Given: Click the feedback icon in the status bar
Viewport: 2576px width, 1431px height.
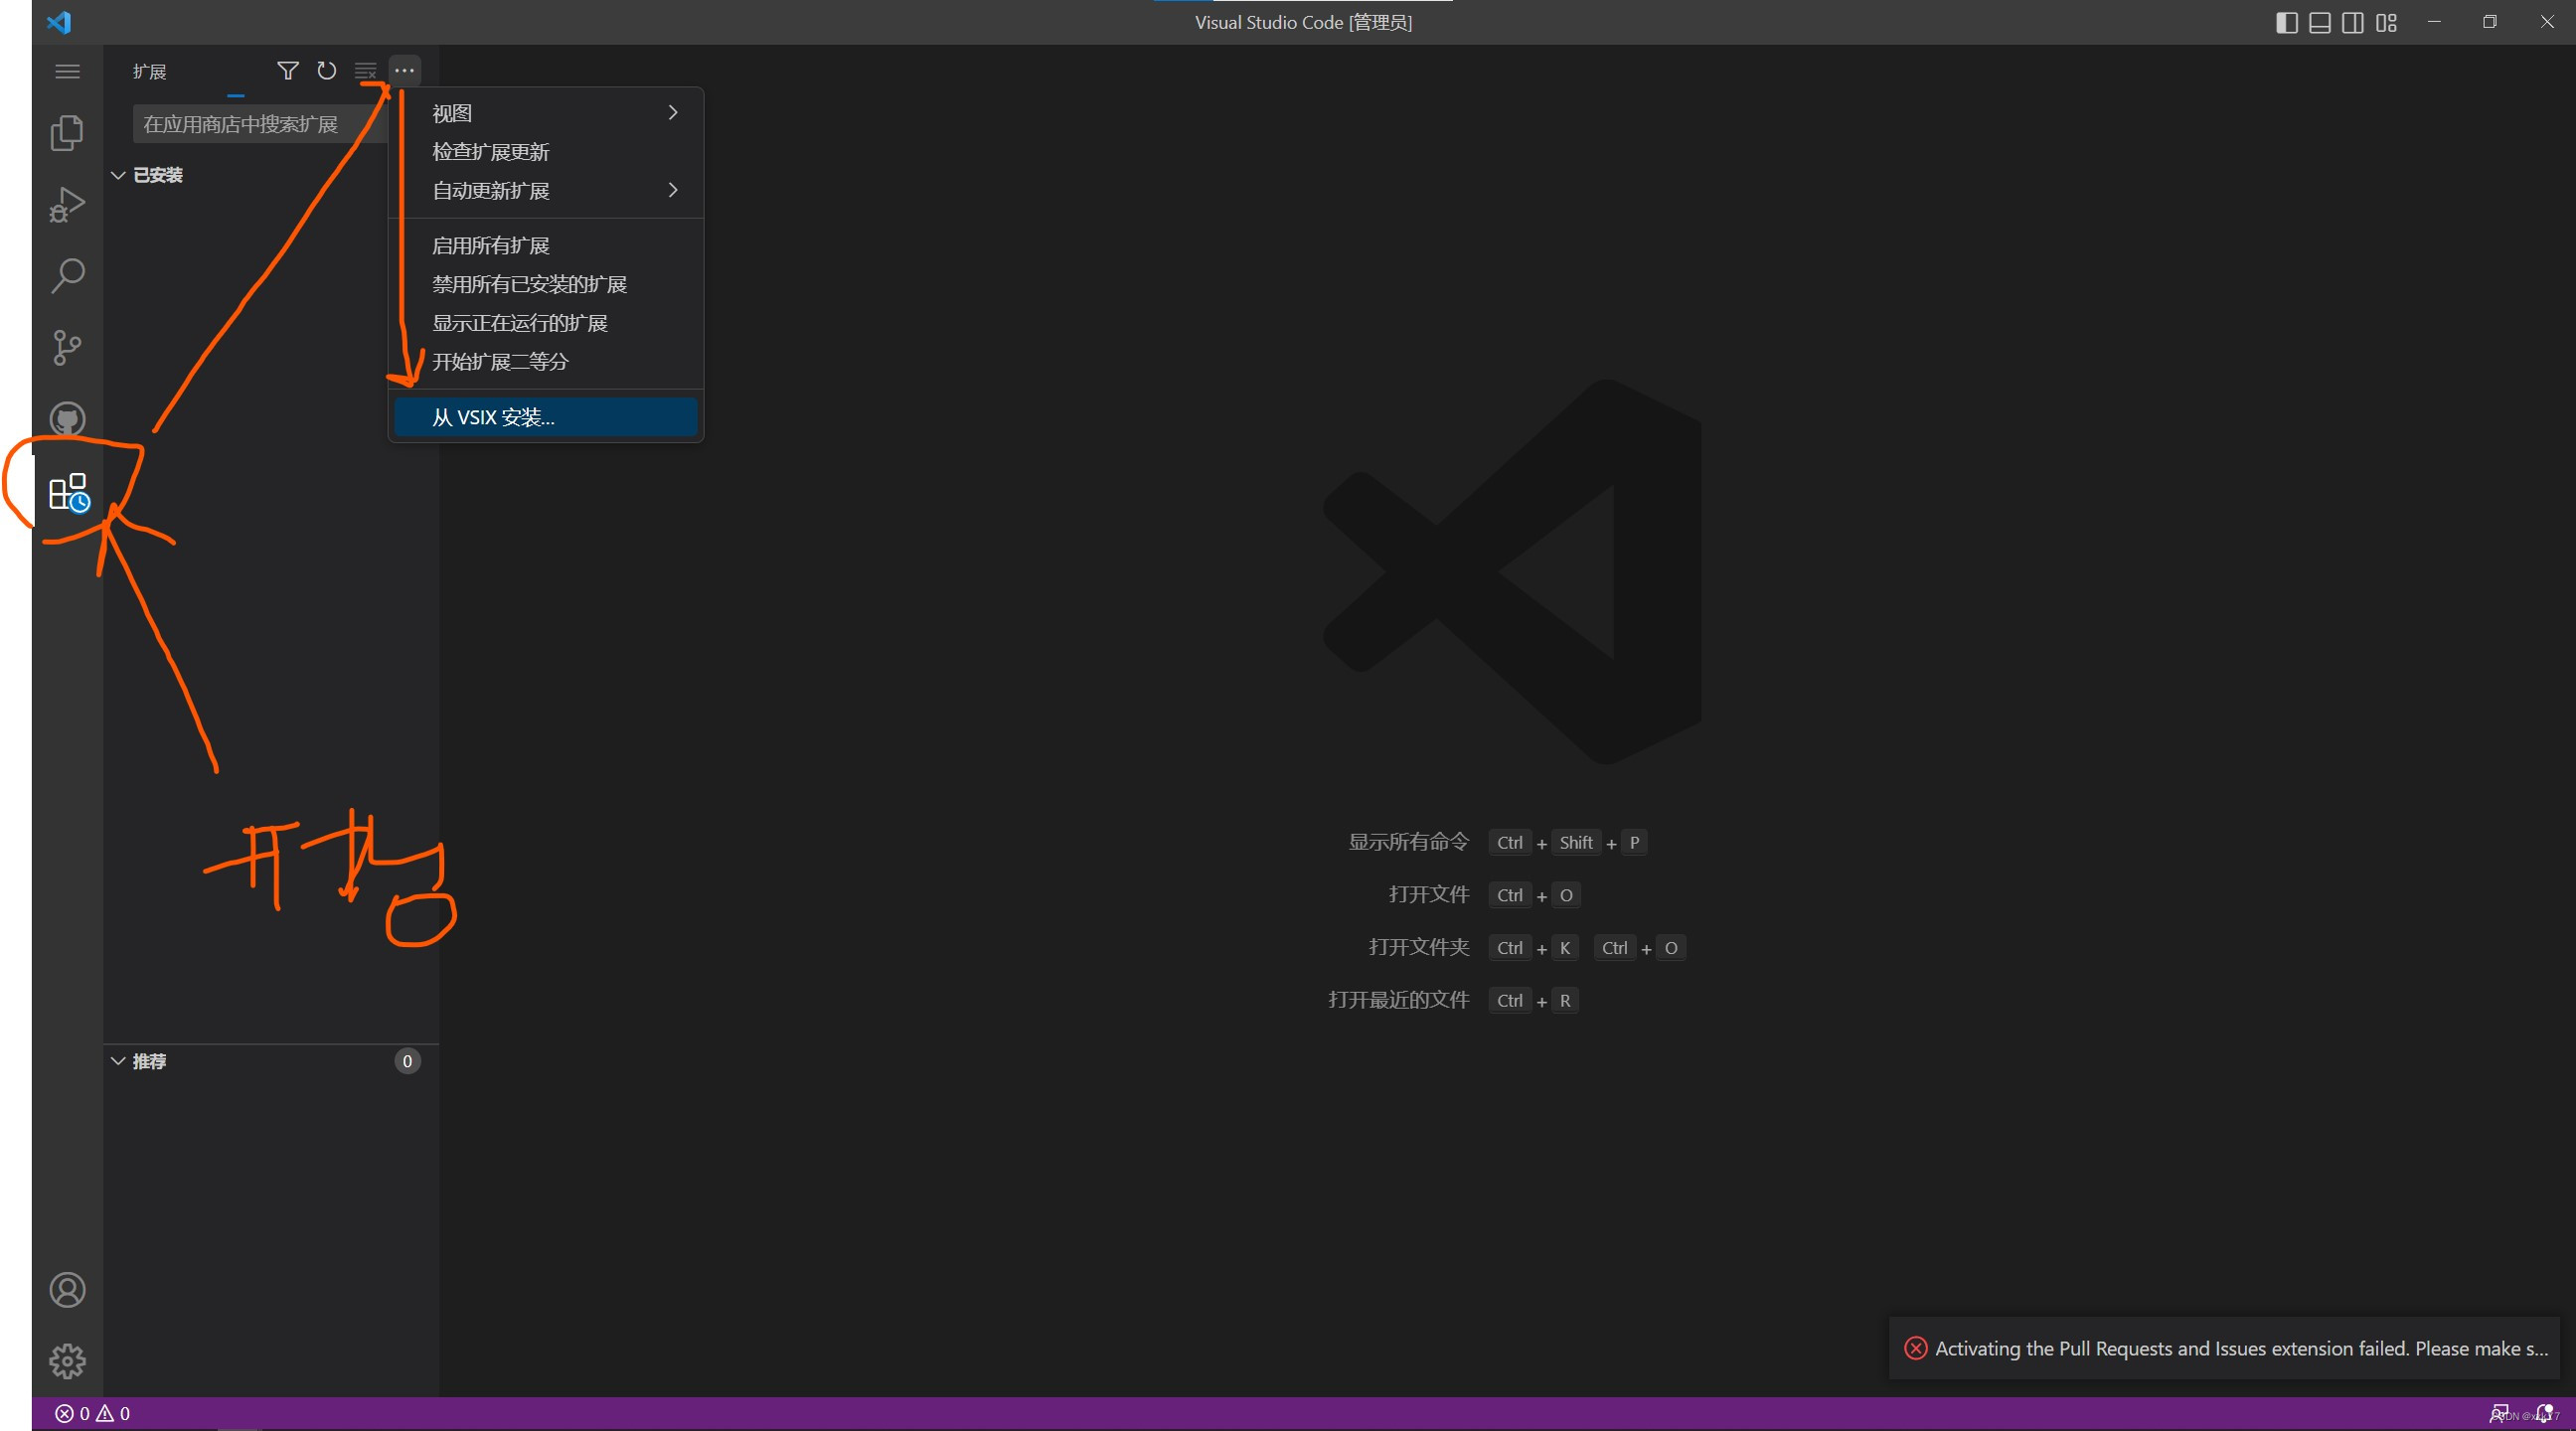Looking at the screenshot, I should coord(2498,1413).
